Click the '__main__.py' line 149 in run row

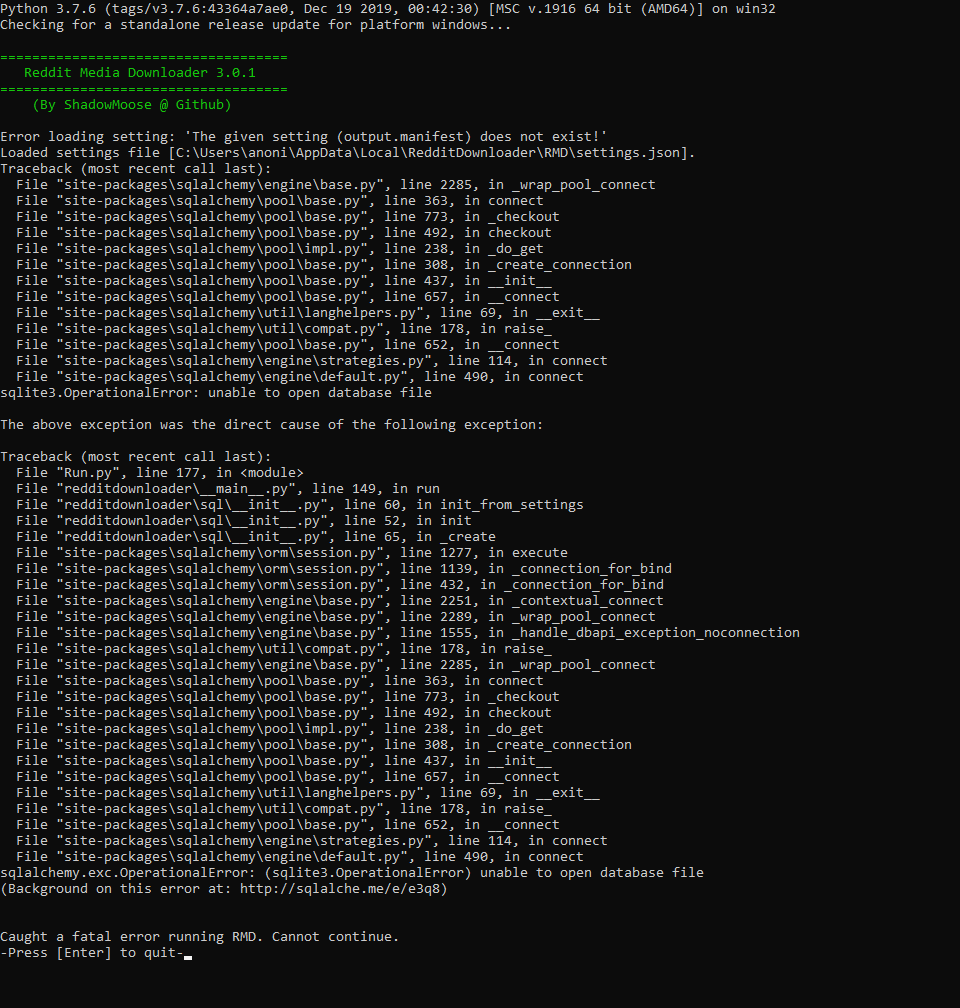click(228, 489)
